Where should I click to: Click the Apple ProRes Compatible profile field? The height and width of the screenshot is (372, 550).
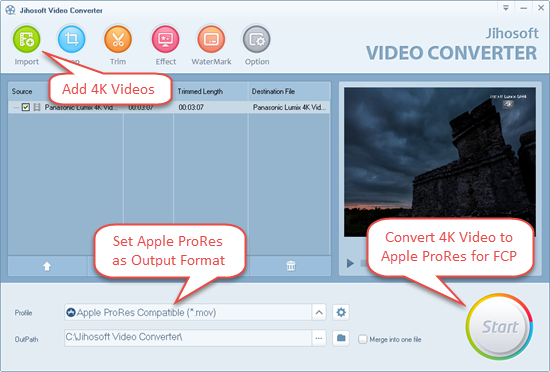point(188,312)
